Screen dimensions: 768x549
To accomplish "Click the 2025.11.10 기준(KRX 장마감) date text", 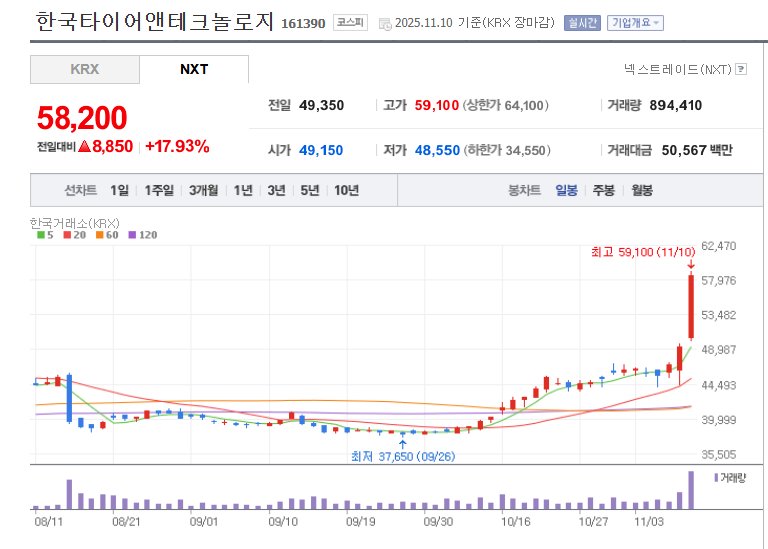I will tap(475, 23).
